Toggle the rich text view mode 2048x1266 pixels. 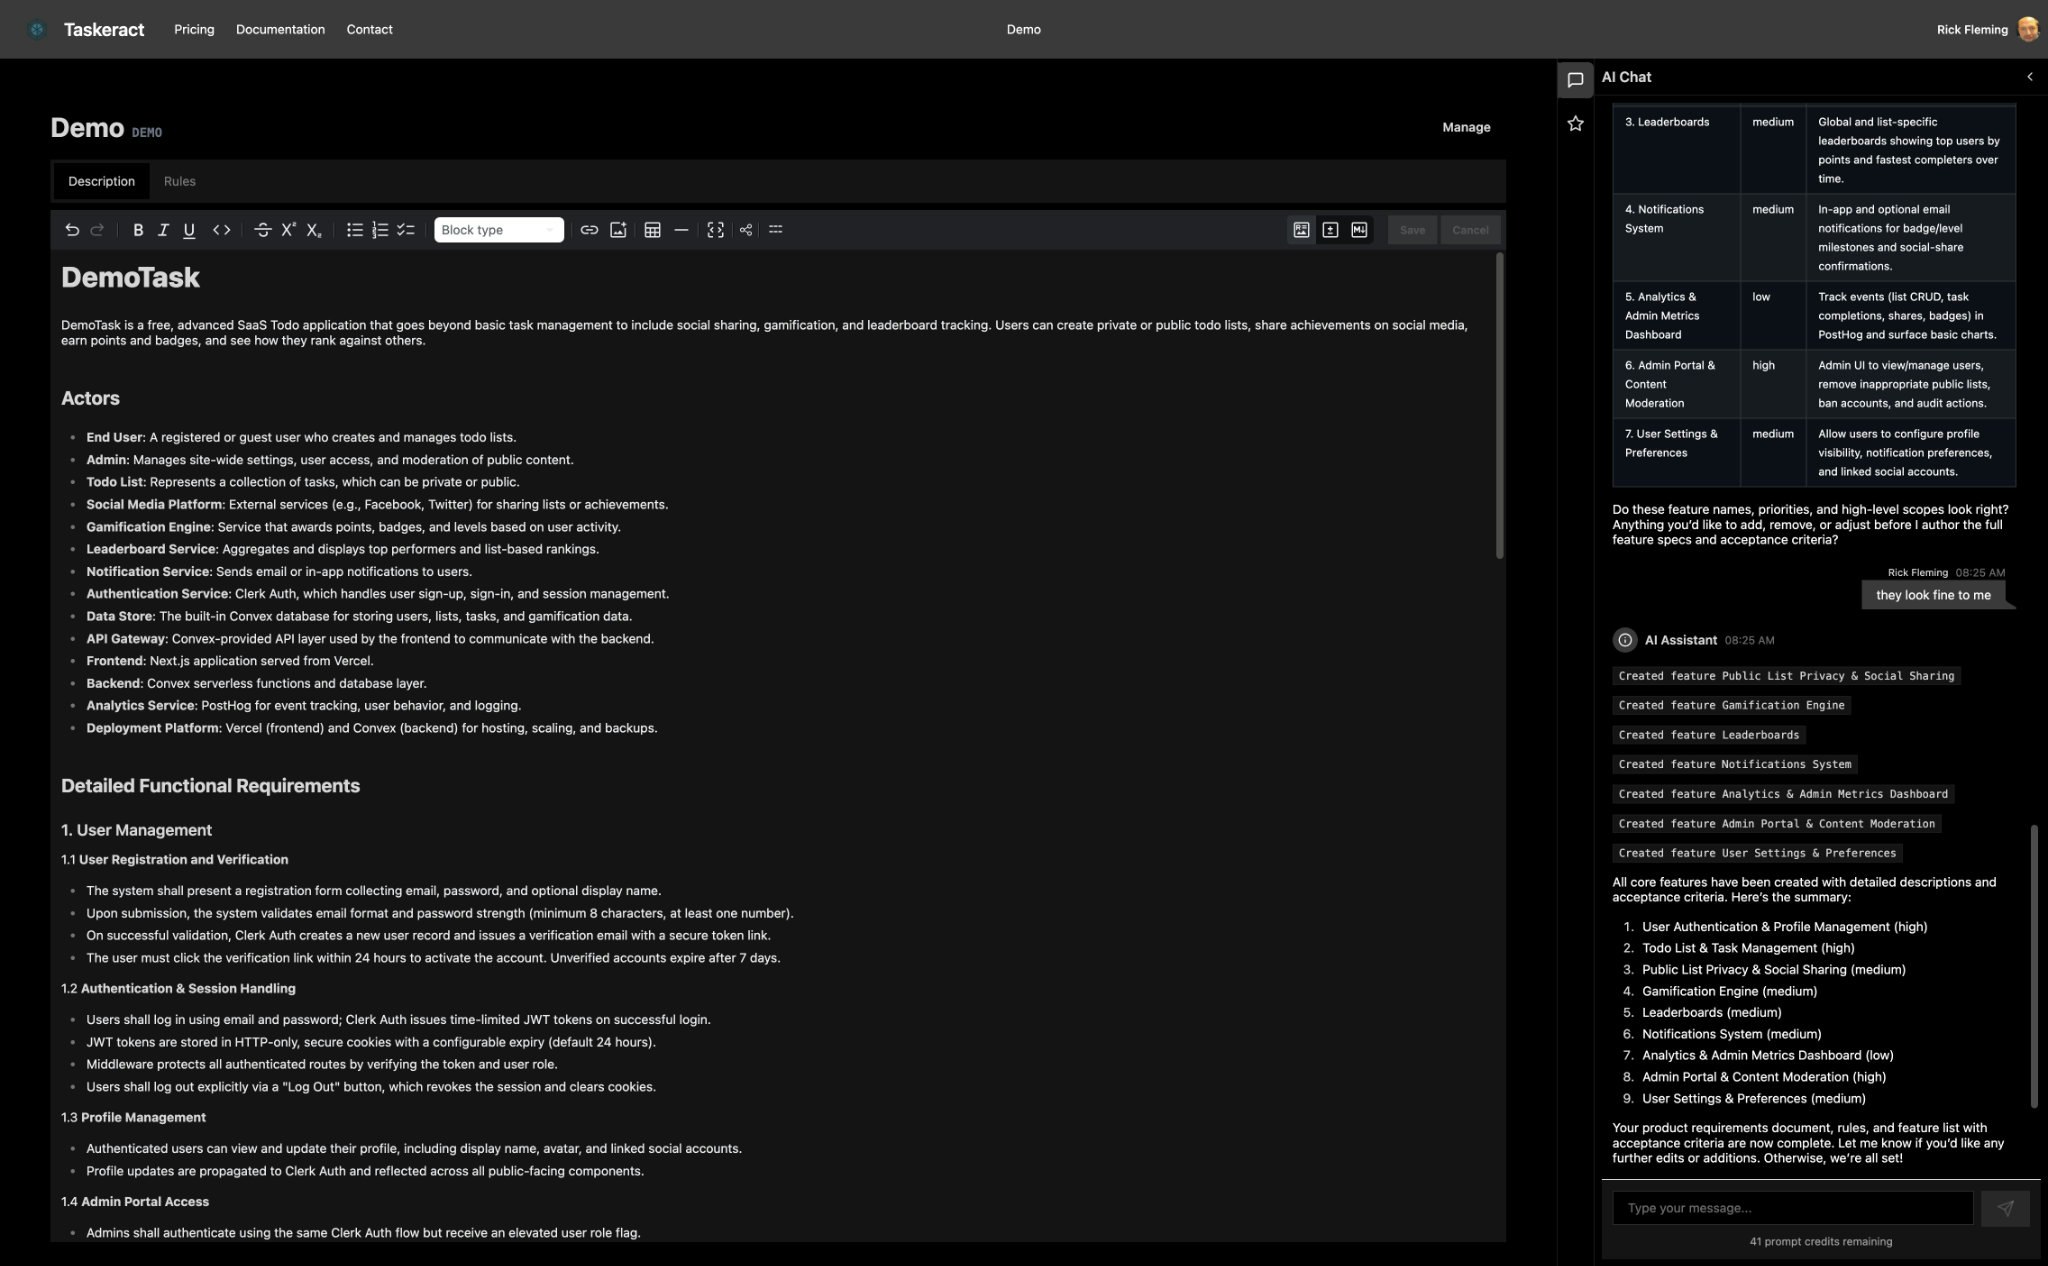click(1301, 230)
